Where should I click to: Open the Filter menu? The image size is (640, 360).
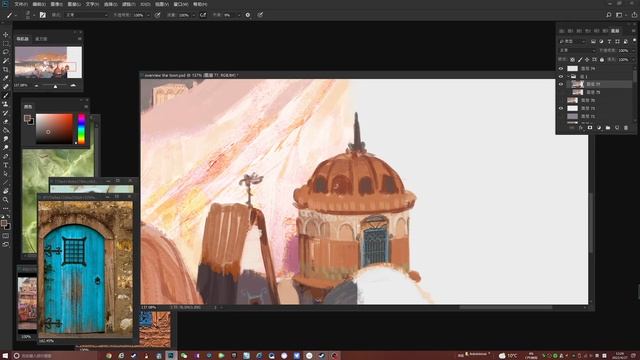coord(129,4)
